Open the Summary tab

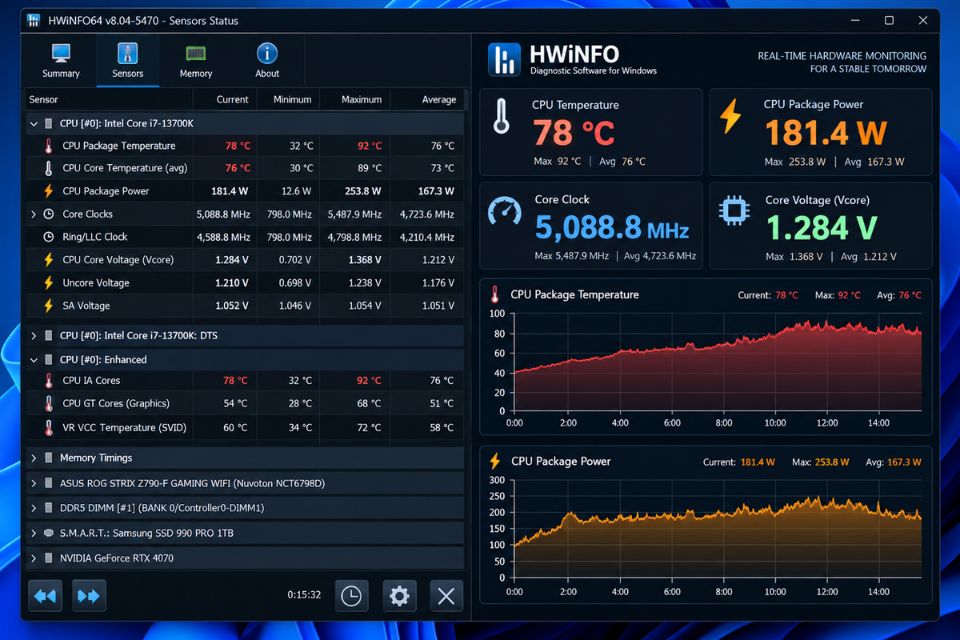click(x=61, y=61)
